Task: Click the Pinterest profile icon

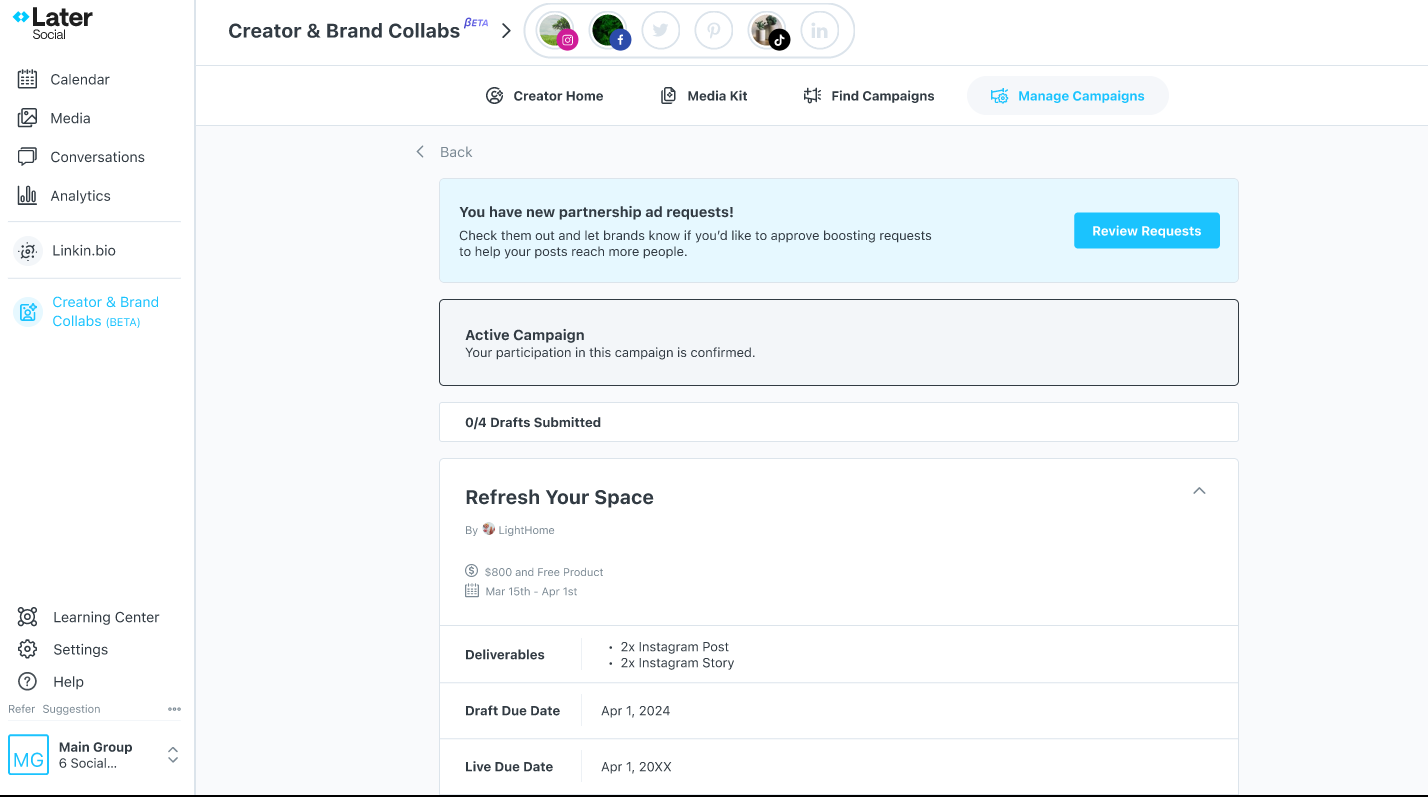Action: 713,31
